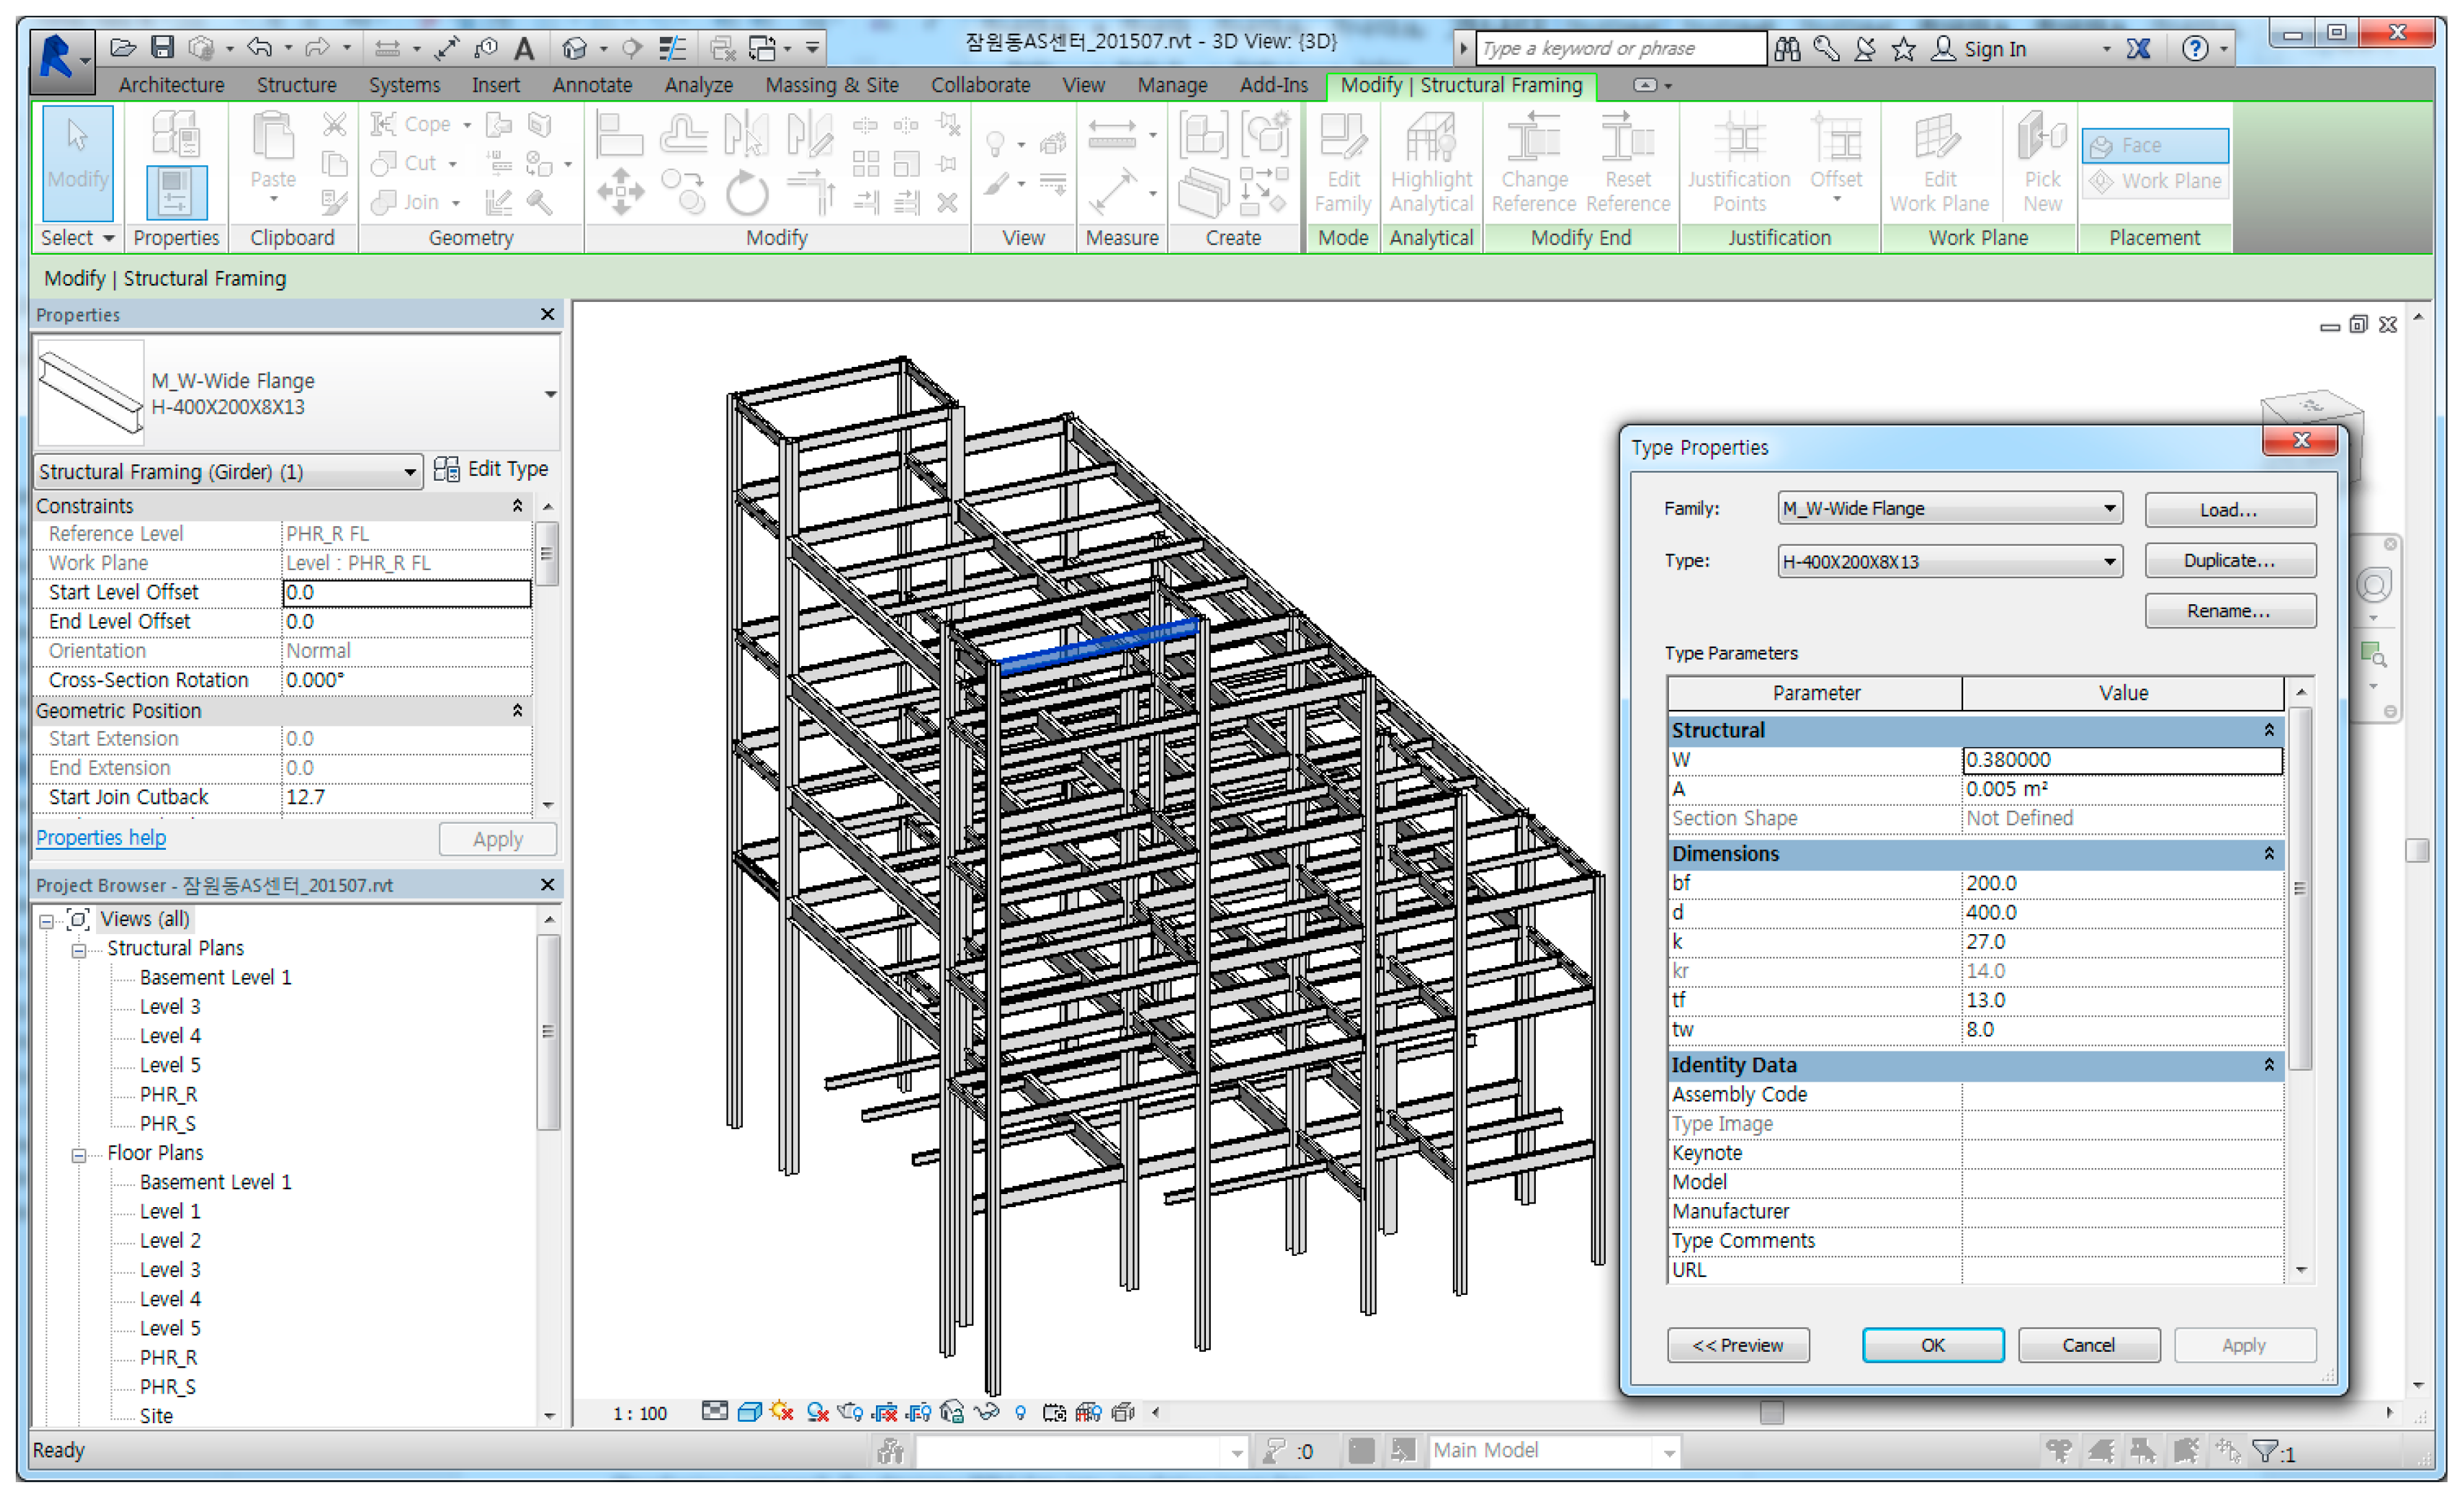
Task: Open the Properties help link
Action: [101, 837]
